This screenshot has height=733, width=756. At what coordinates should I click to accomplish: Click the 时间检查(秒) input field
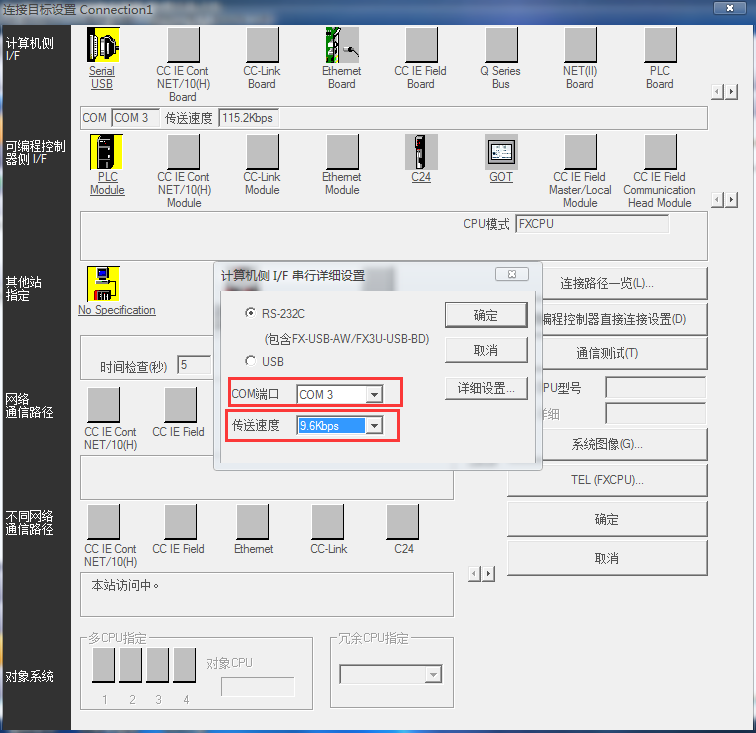pos(194,366)
